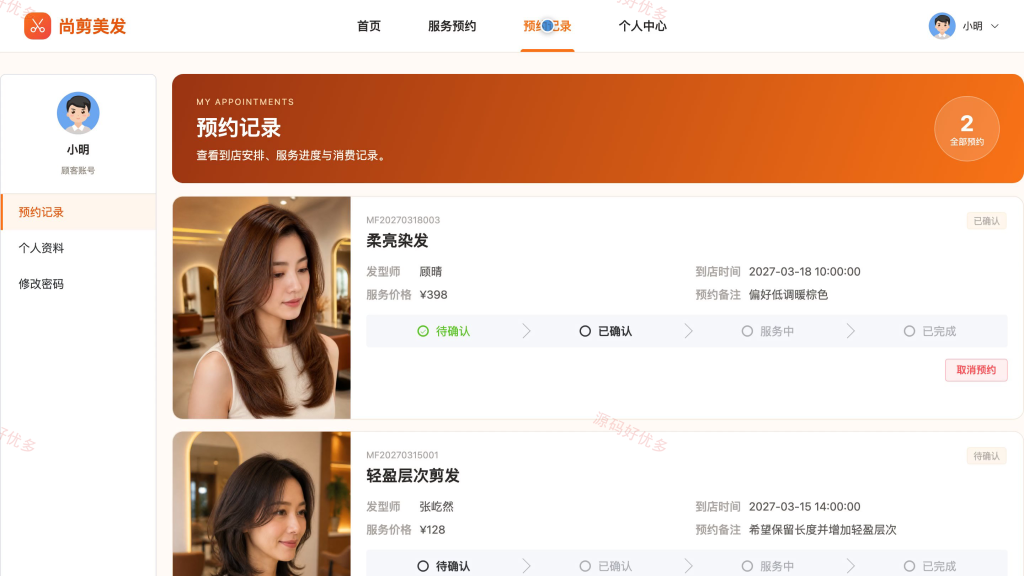Click the 待确认 status tag on 轻盈层次剪发
1024x576 pixels.
click(x=987, y=456)
